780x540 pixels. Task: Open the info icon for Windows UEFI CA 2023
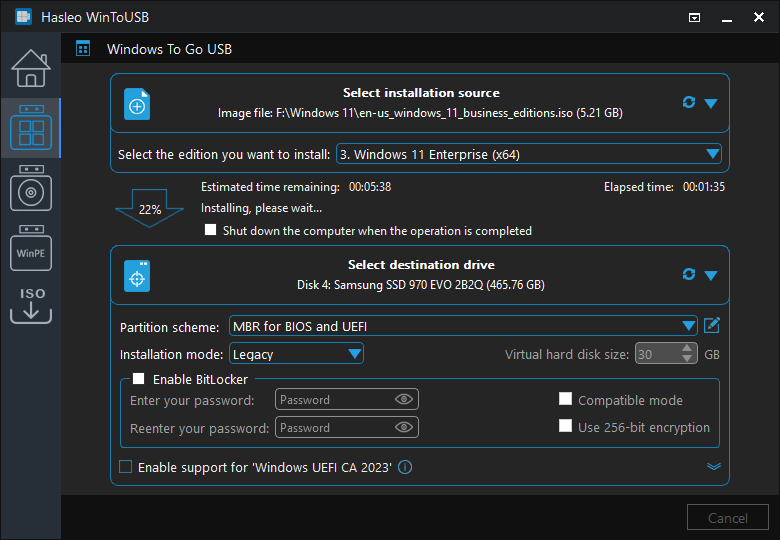coord(405,467)
